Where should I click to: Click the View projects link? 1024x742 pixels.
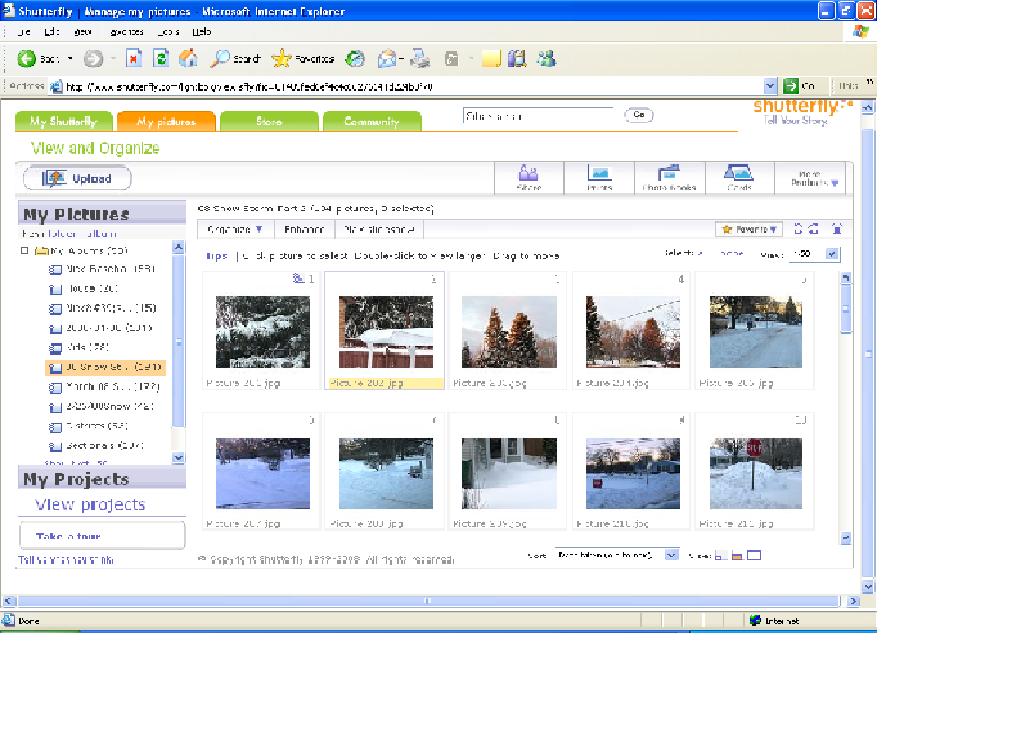coord(90,505)
